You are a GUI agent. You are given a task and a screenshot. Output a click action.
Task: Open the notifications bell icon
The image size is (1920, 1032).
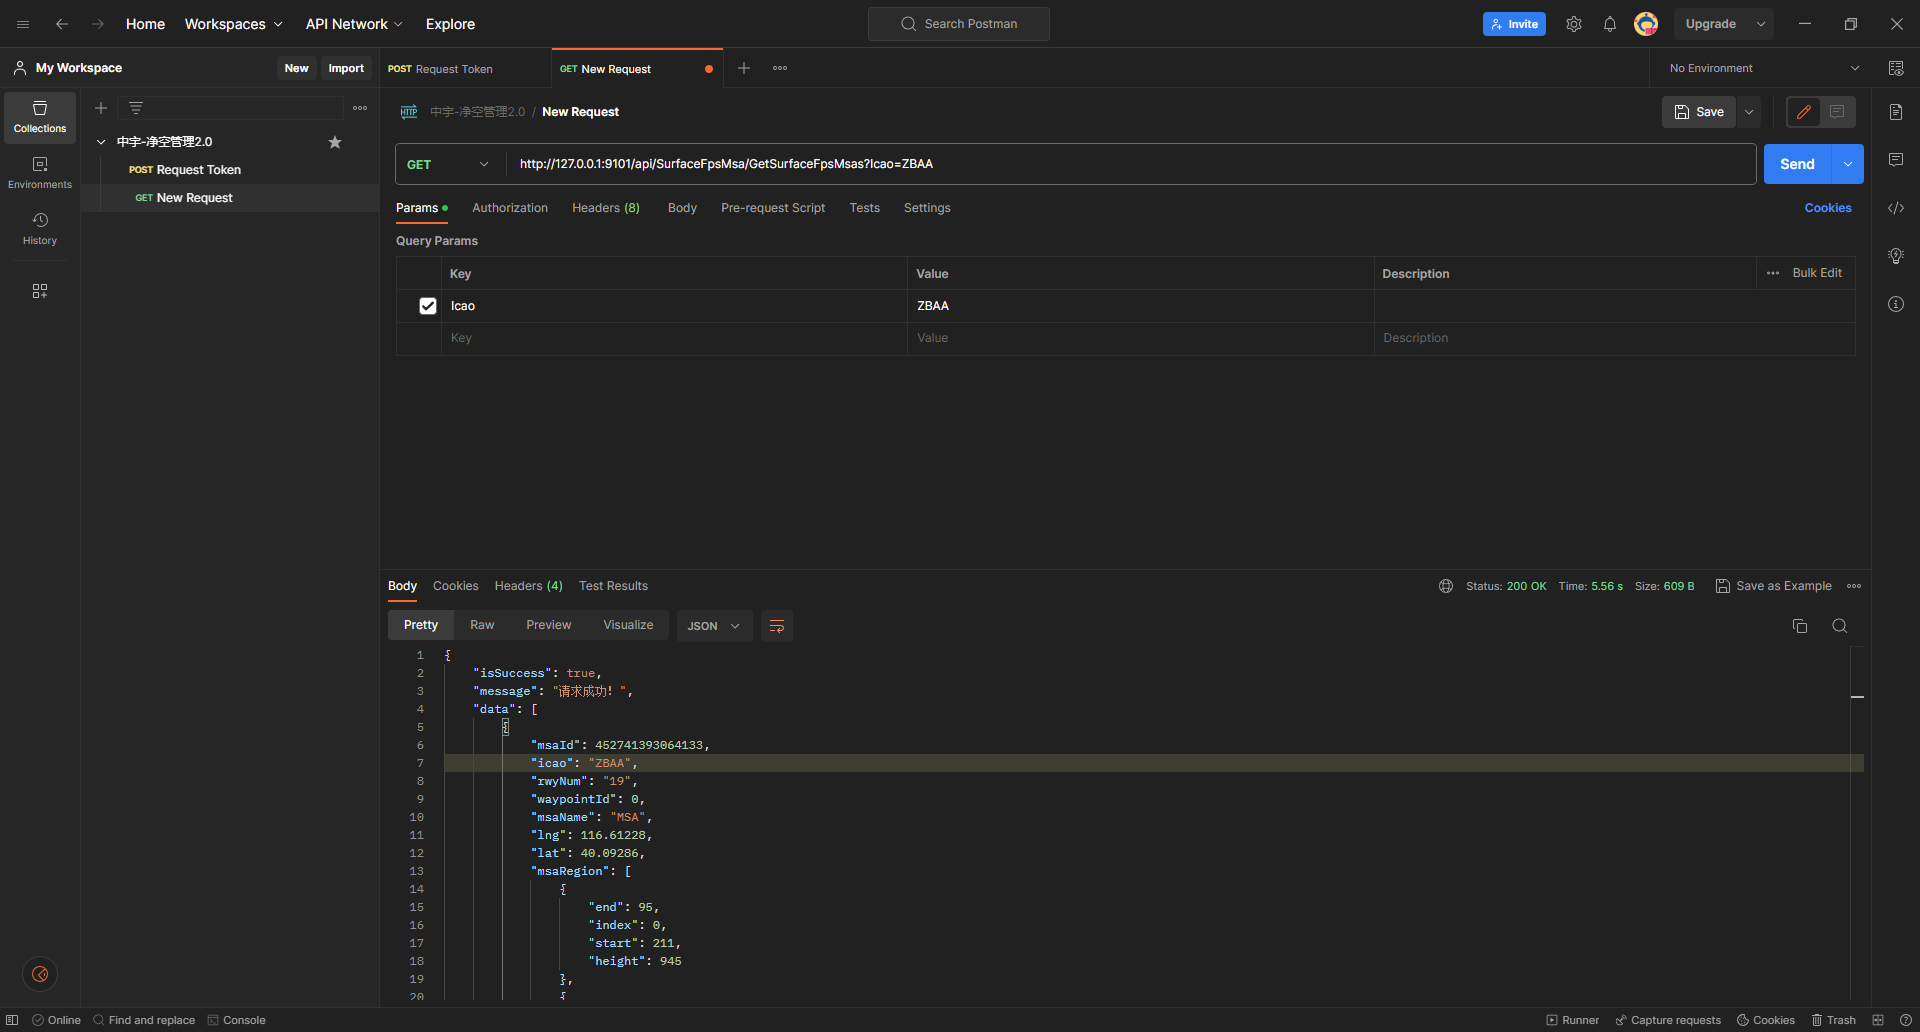(1610, 24)
